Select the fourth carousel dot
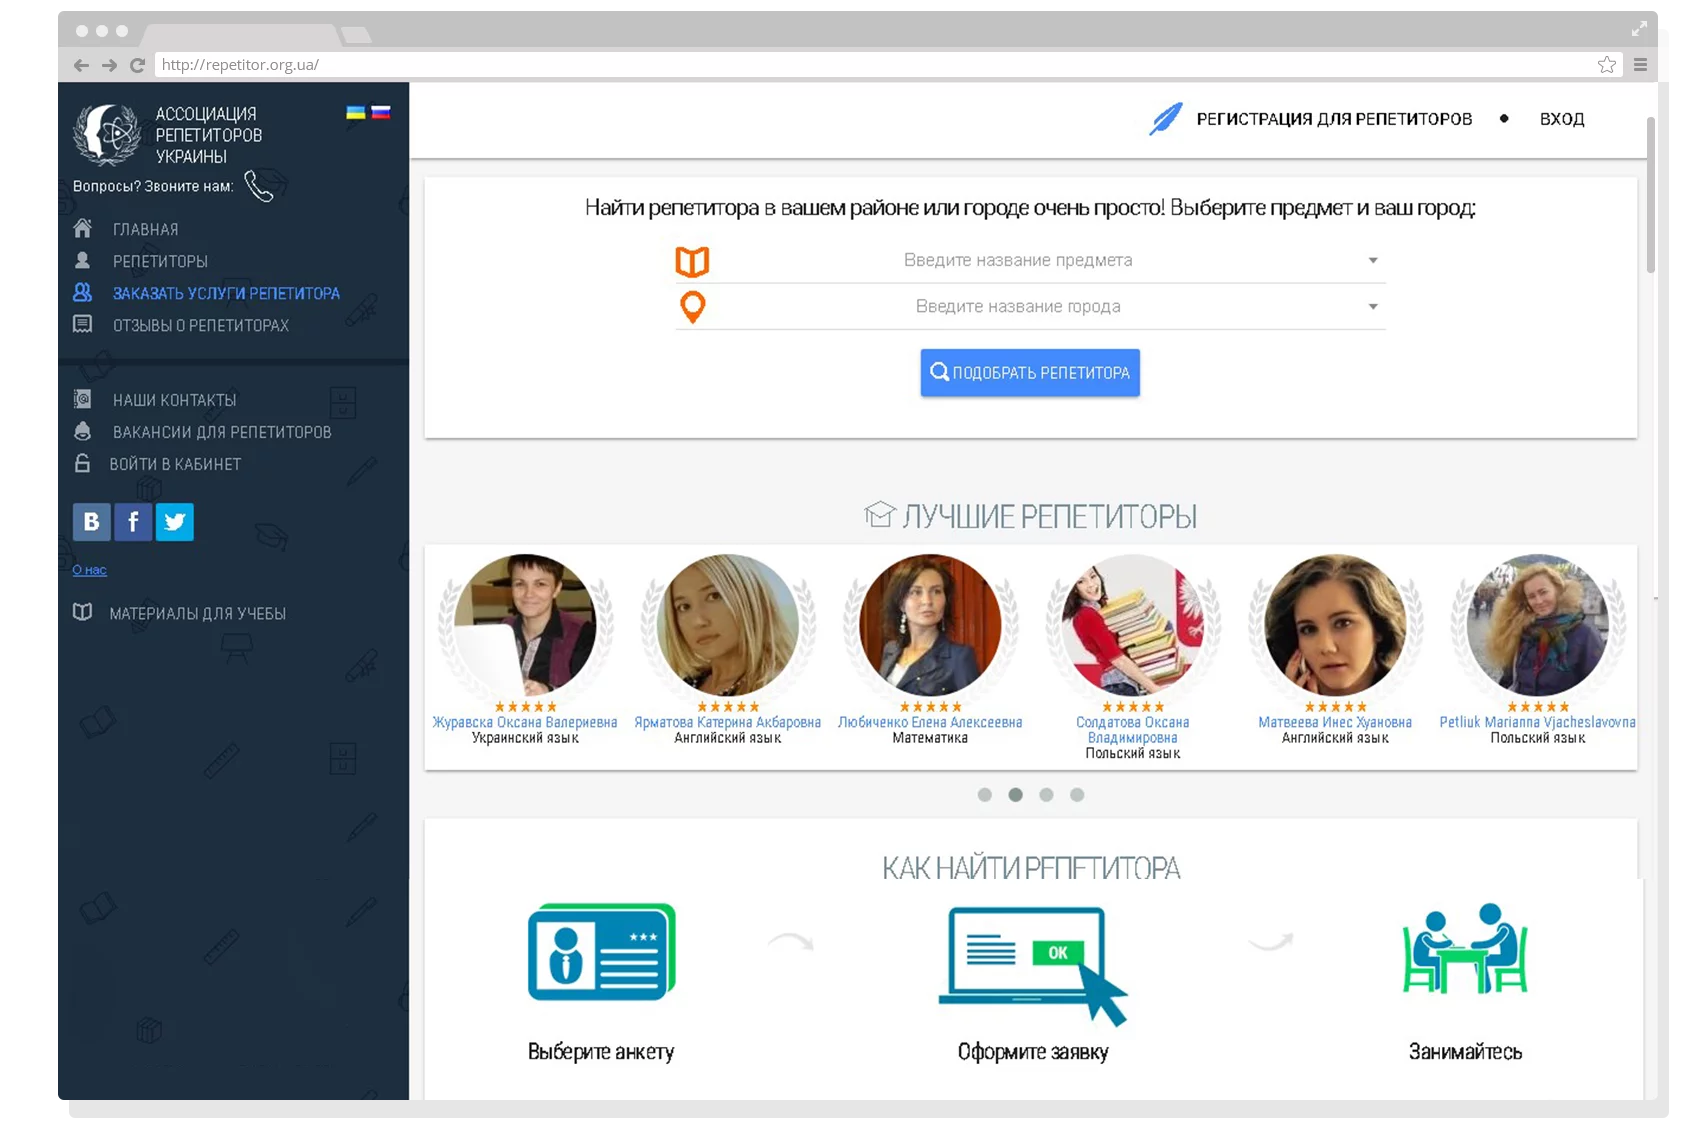The image size is (1707, 1148). click(x=1077, y=795)
